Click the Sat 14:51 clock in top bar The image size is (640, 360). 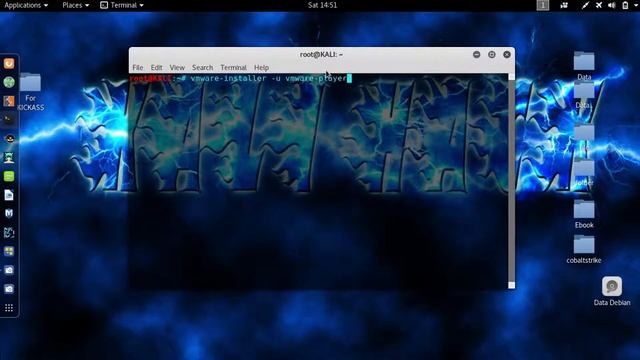pyautogui.click(x=322, y=5)
